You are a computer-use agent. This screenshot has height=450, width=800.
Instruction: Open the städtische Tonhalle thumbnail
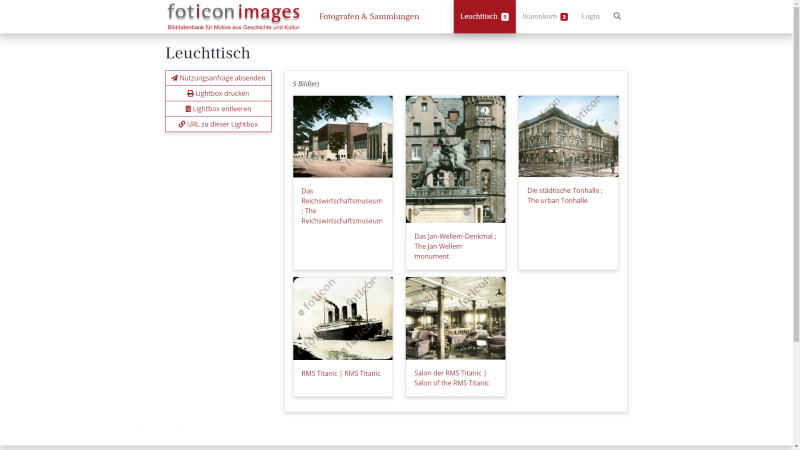pyautogui.click(x=568, y=136)
